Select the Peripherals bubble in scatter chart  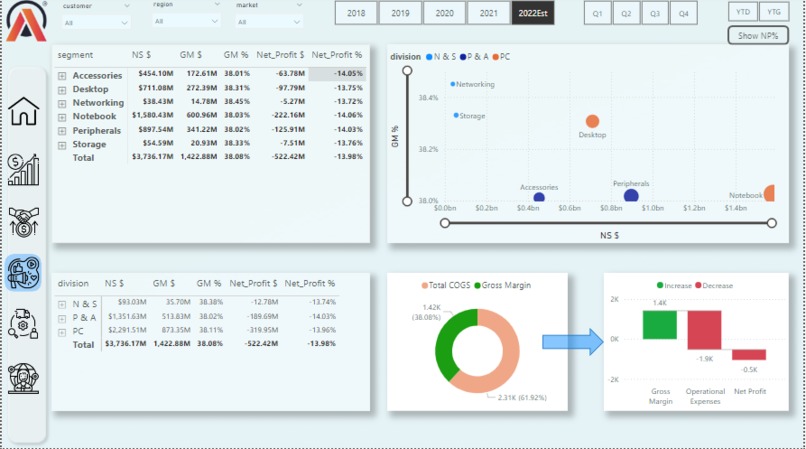pos(631,196)
